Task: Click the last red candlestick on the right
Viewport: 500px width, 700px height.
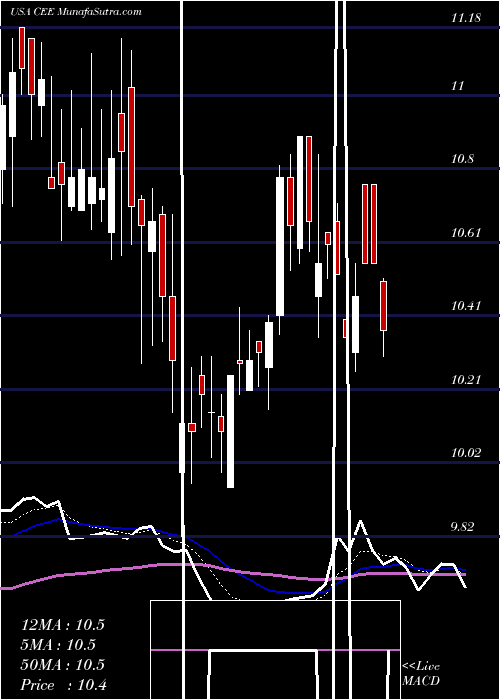Action: click(x=383, y=306)
